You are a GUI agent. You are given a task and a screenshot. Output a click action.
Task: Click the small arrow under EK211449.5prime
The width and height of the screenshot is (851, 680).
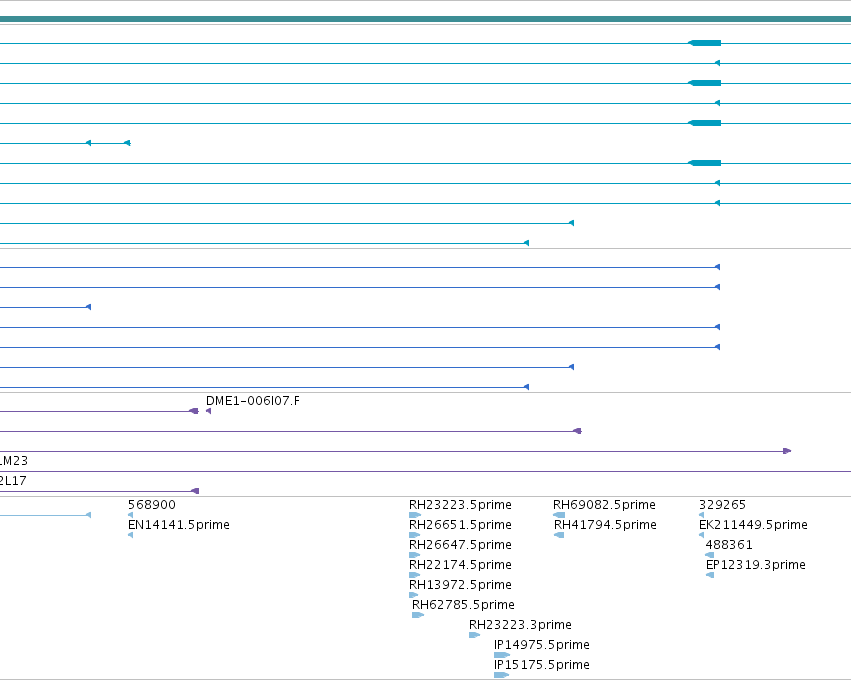pos(701,535)
